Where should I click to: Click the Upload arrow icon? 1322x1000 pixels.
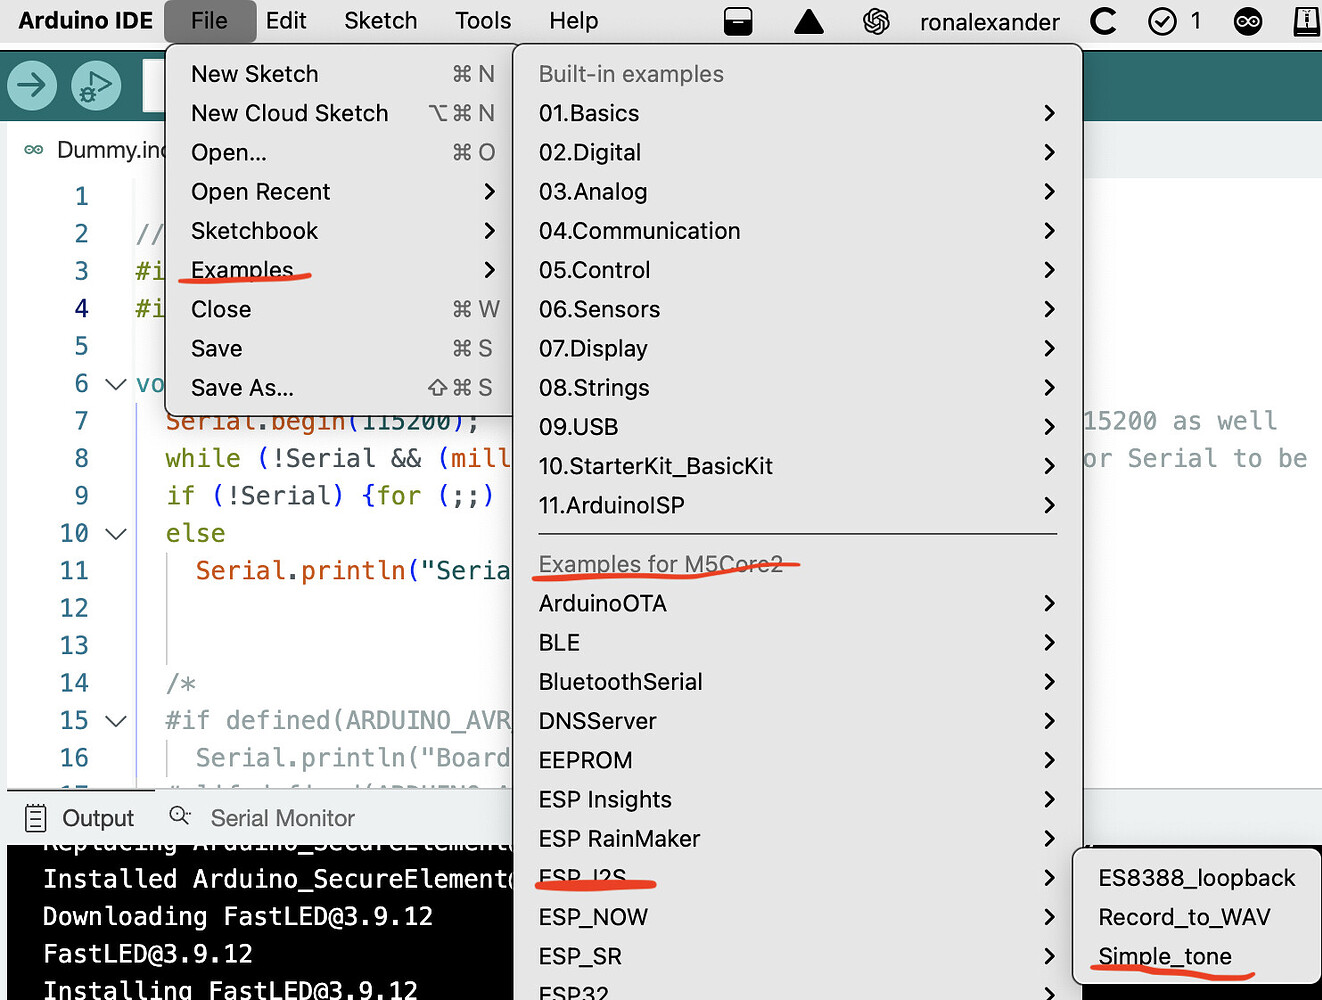point(31,86)
